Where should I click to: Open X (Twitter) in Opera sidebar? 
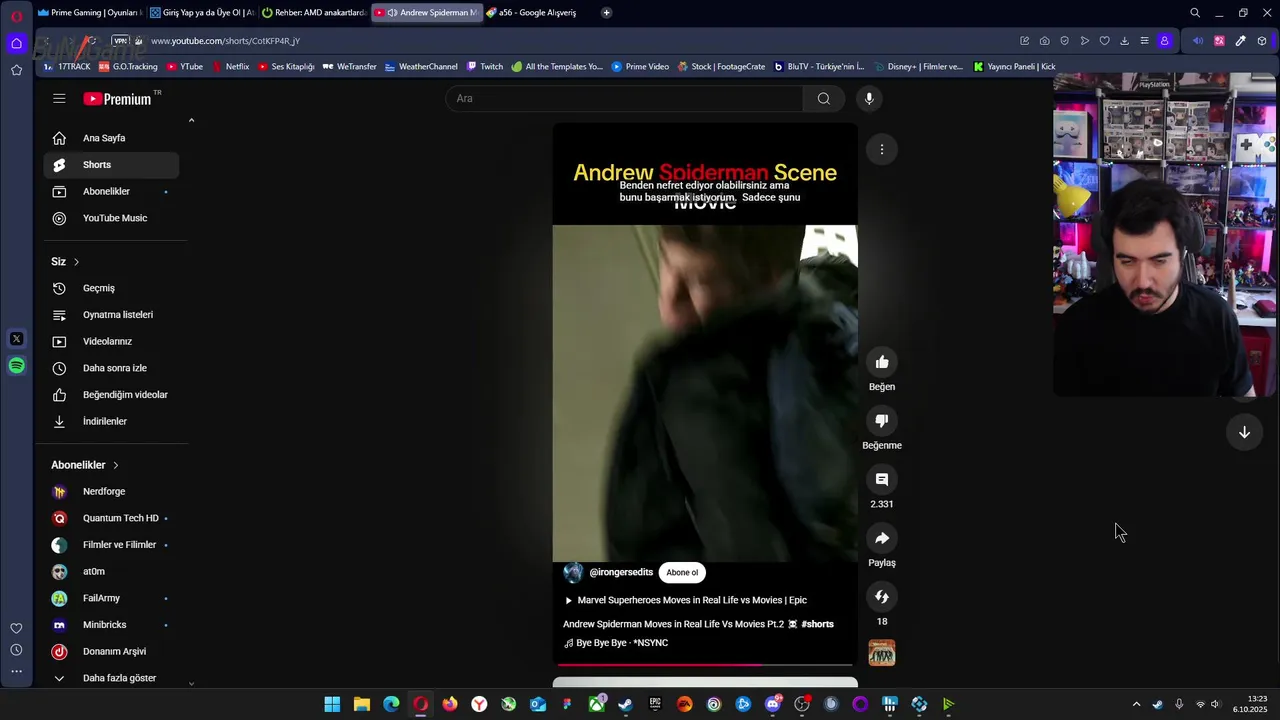pos(16,339)
